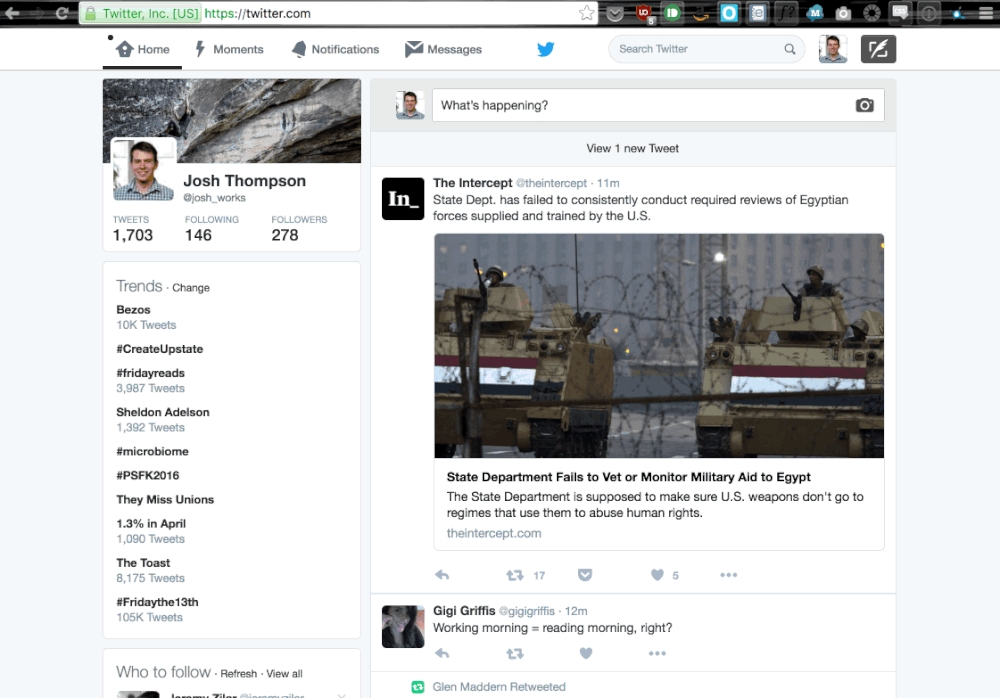Add photo with camera icon
Viewport: 1000px width, 698px height.
864,105
